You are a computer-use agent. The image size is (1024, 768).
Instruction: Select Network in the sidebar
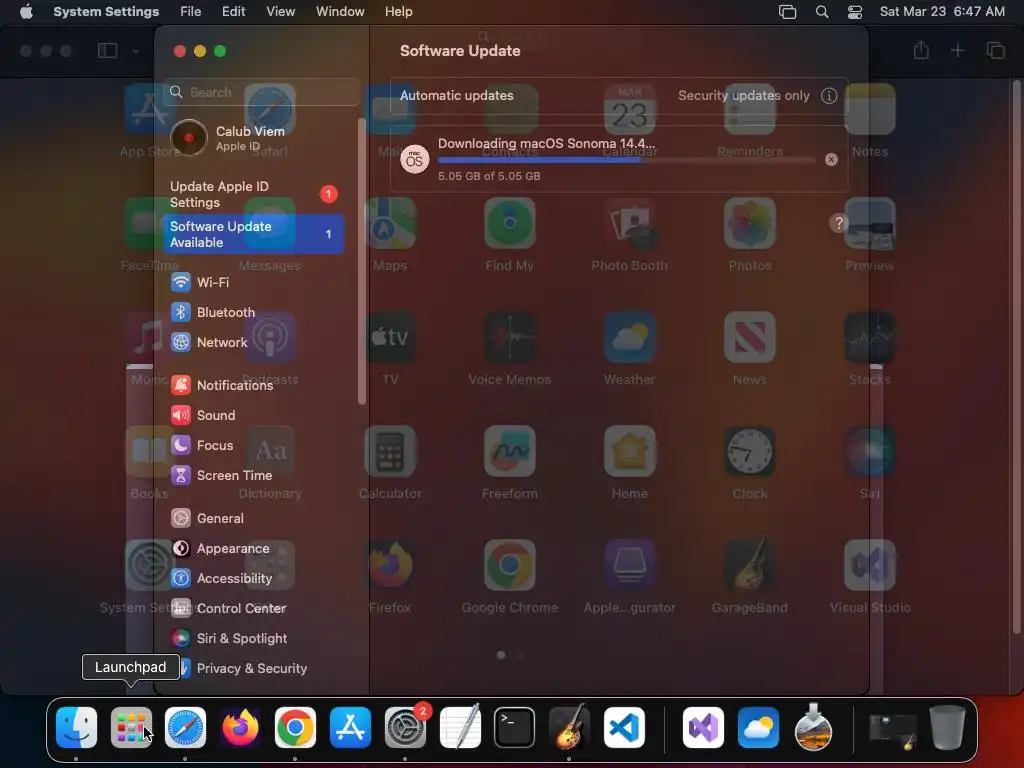point(255,342)
